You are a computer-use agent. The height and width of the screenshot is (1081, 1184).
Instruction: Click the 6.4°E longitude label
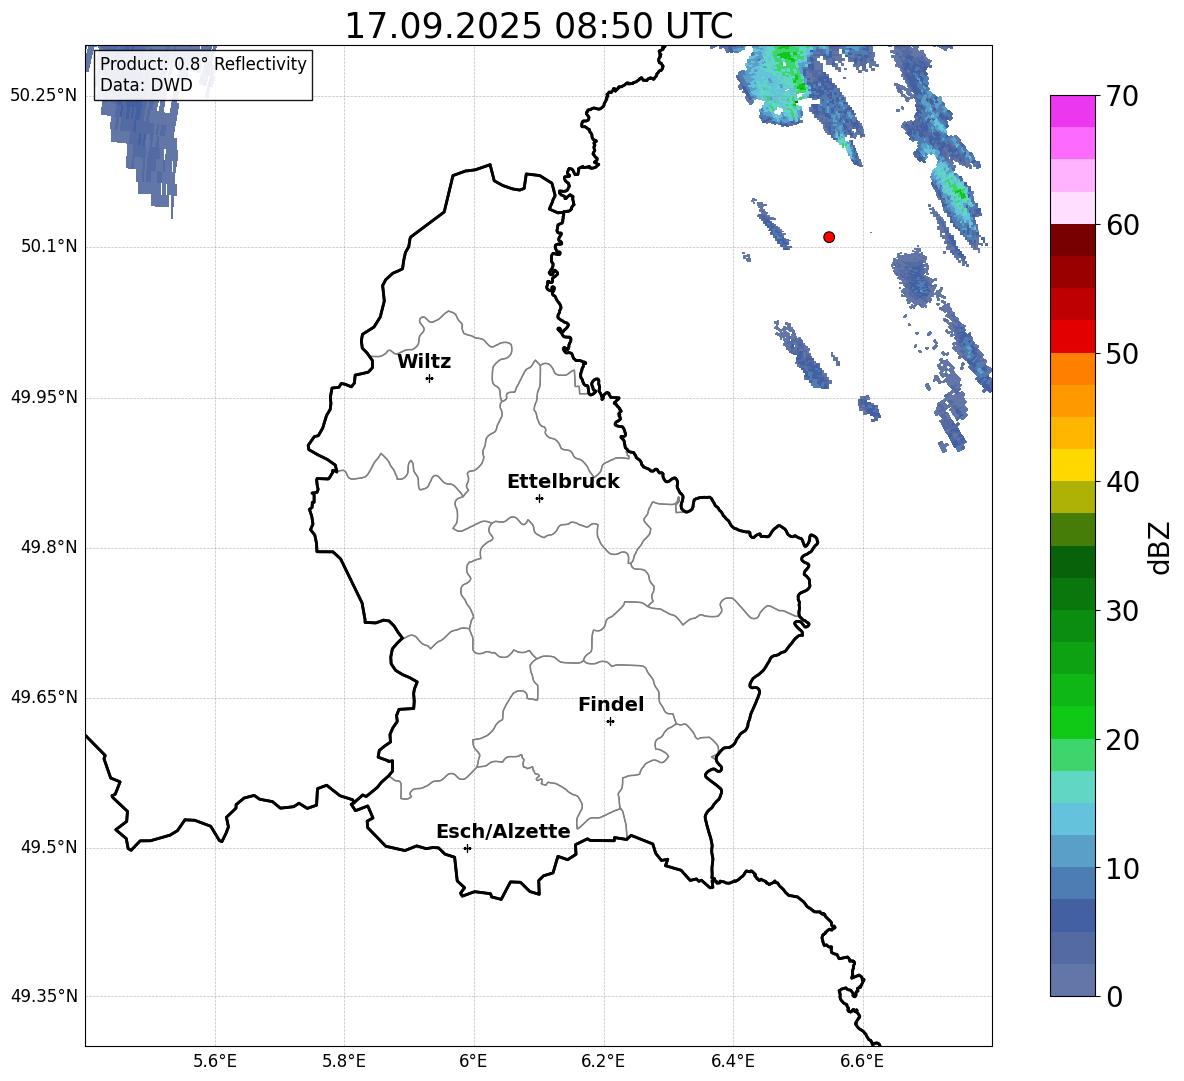pos(732,1061)
